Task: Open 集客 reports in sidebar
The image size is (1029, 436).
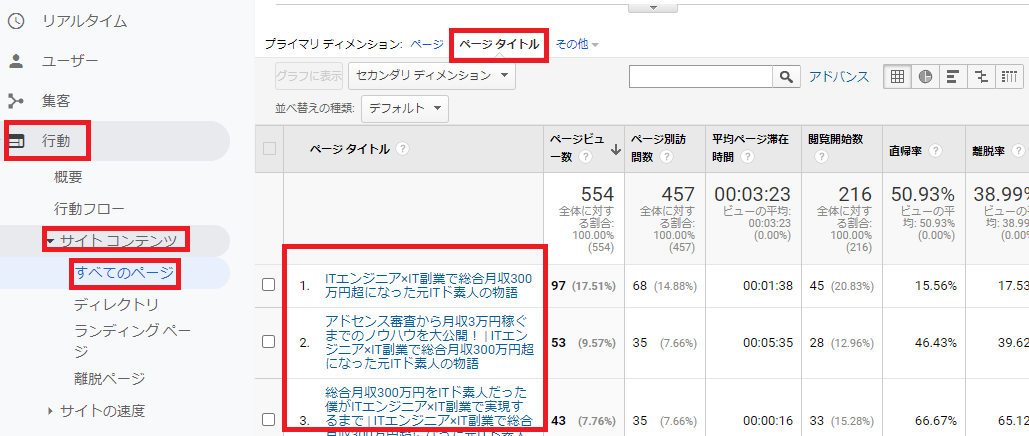Action: click(56, 101)
